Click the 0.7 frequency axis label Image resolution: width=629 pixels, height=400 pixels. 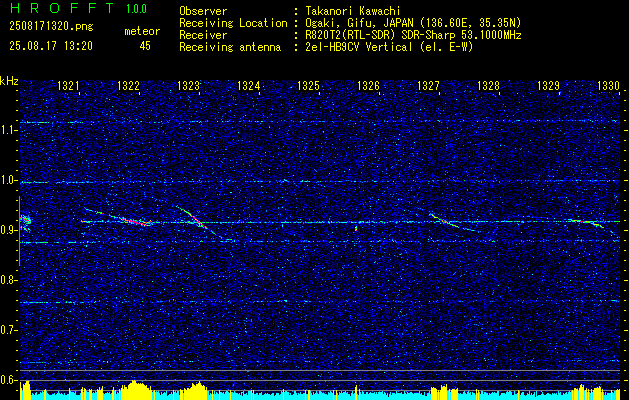click(x=9, y=330)
